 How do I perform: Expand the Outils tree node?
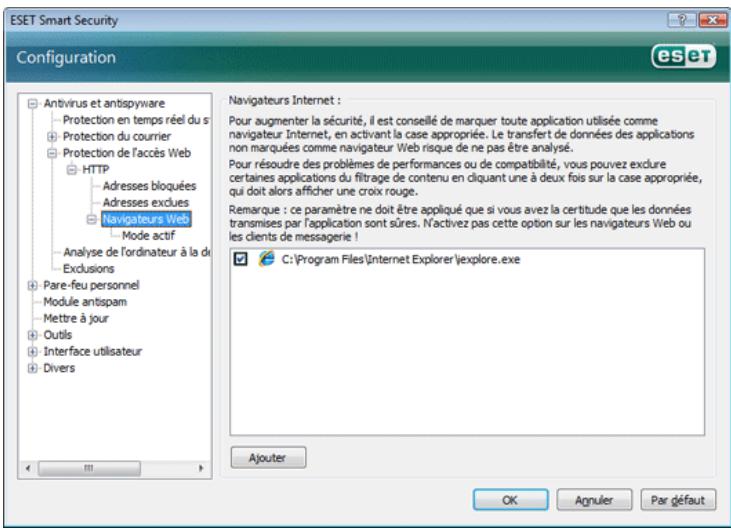pos(32,335)
